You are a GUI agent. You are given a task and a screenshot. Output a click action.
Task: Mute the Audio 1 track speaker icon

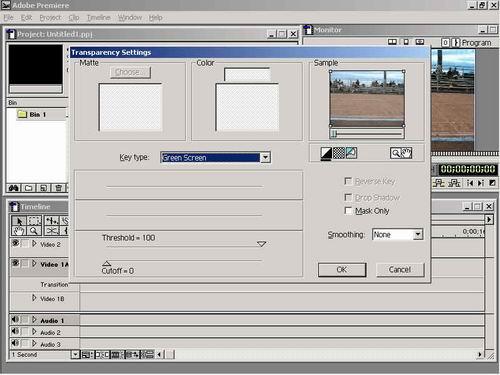[15, 320]
